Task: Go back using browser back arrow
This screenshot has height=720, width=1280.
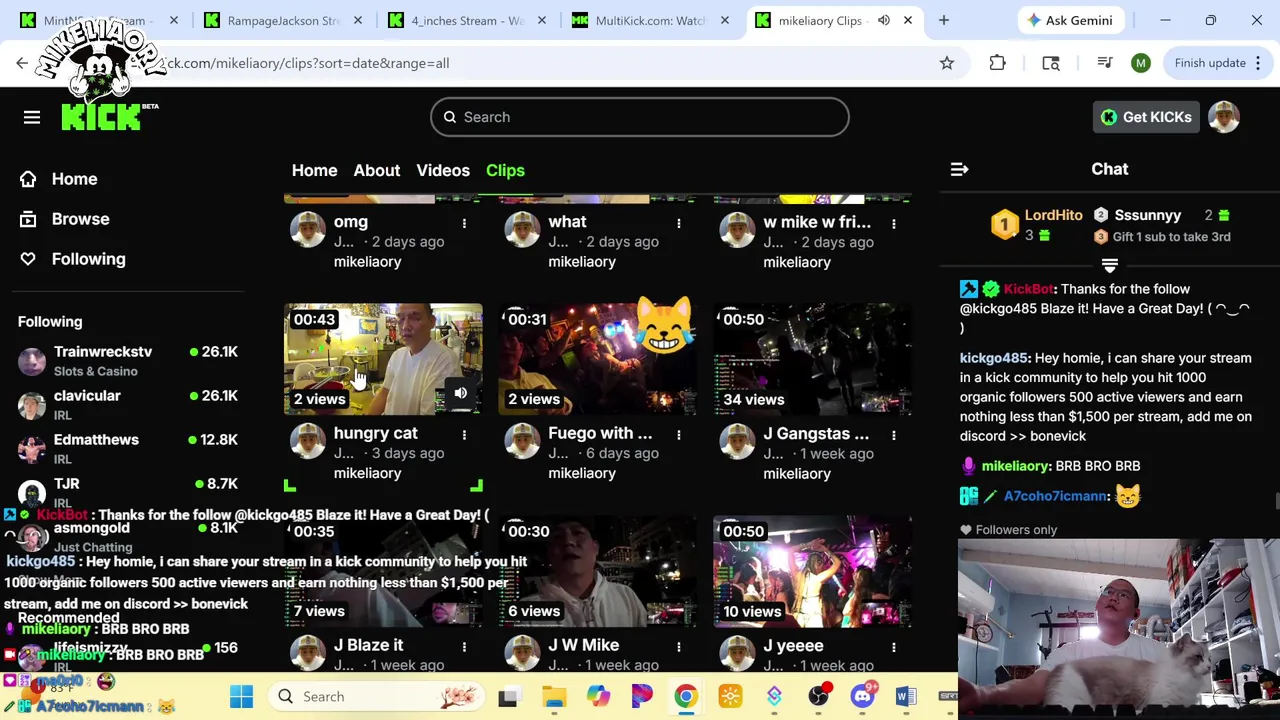Action: (x=22, y=63)
